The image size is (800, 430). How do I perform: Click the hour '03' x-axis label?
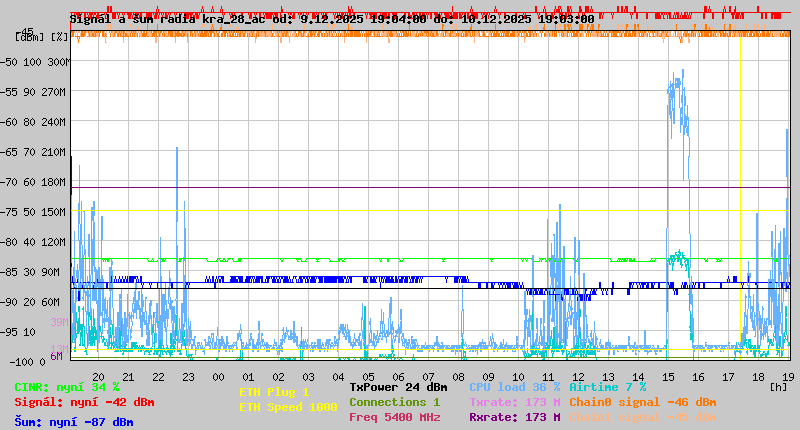(309, 377)
